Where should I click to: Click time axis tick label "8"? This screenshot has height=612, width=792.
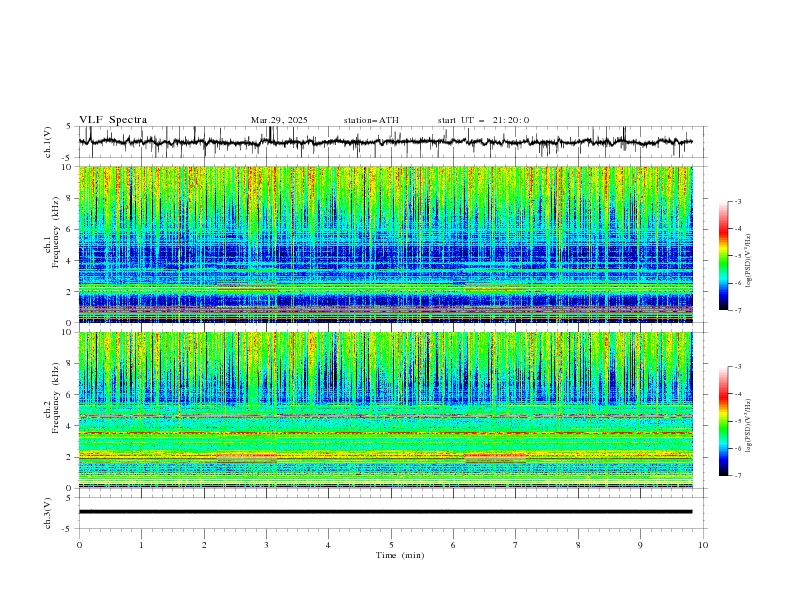[578, 545]
